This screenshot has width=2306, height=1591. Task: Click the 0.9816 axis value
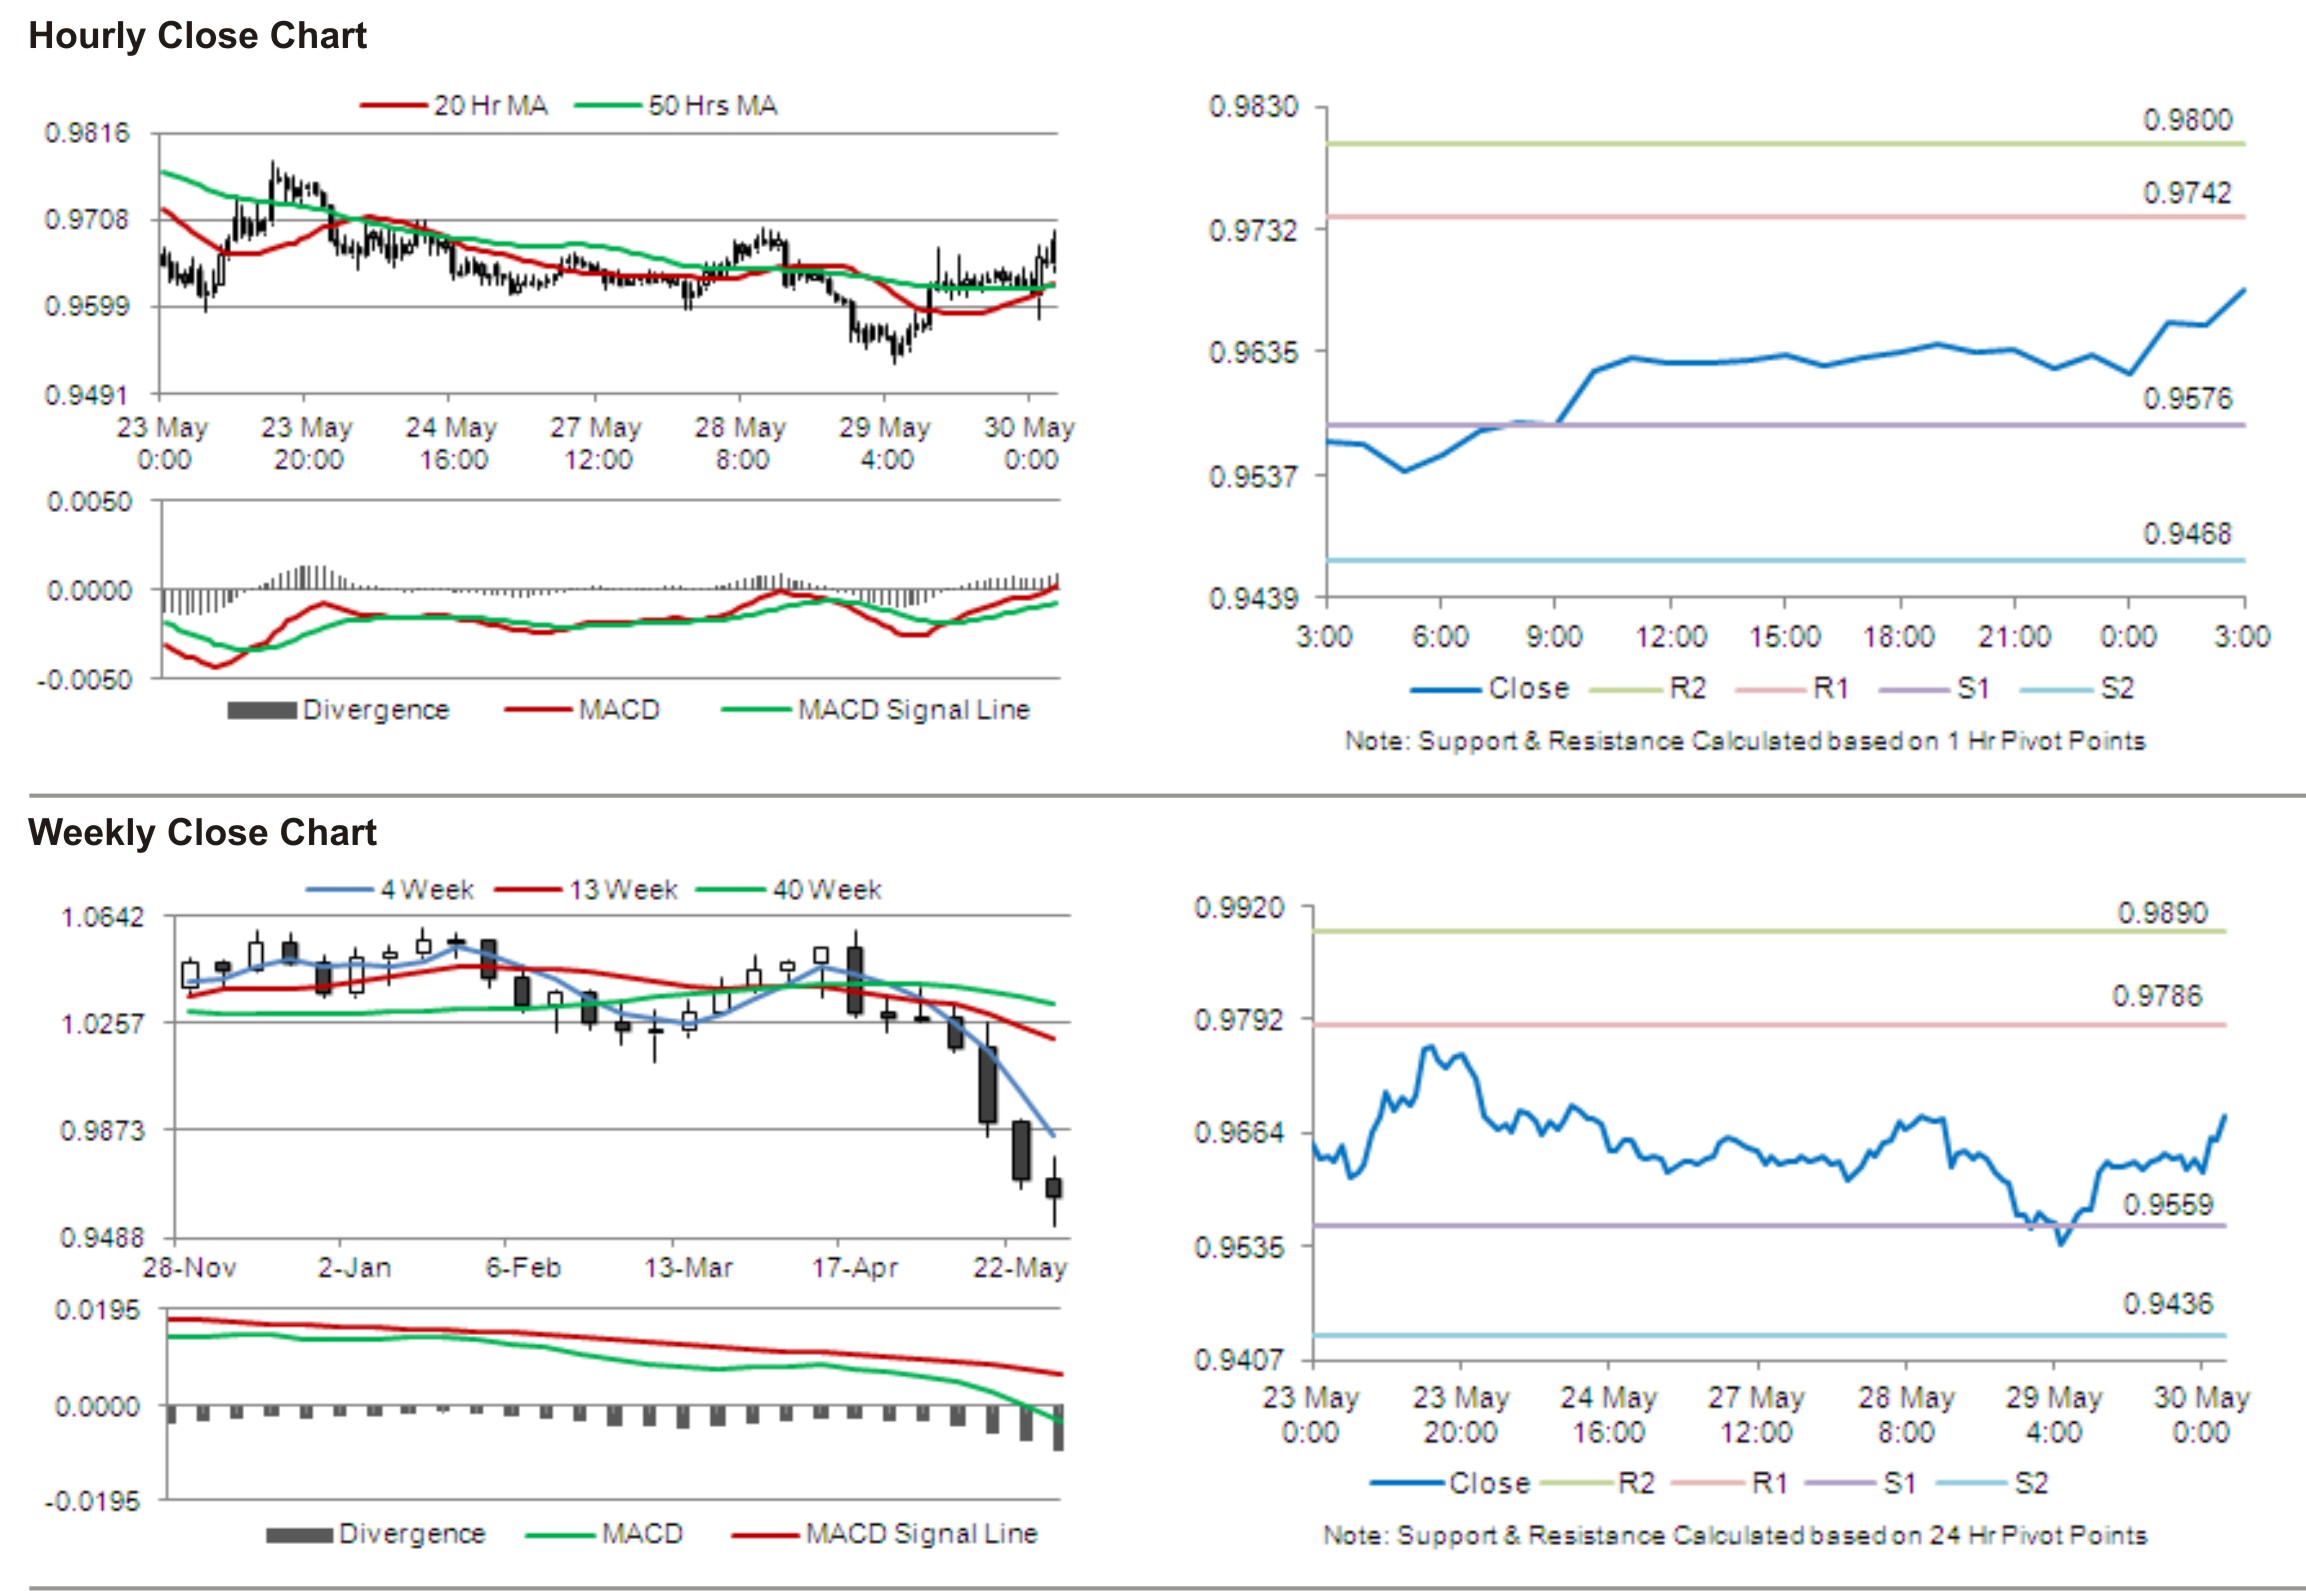(87, 133)
